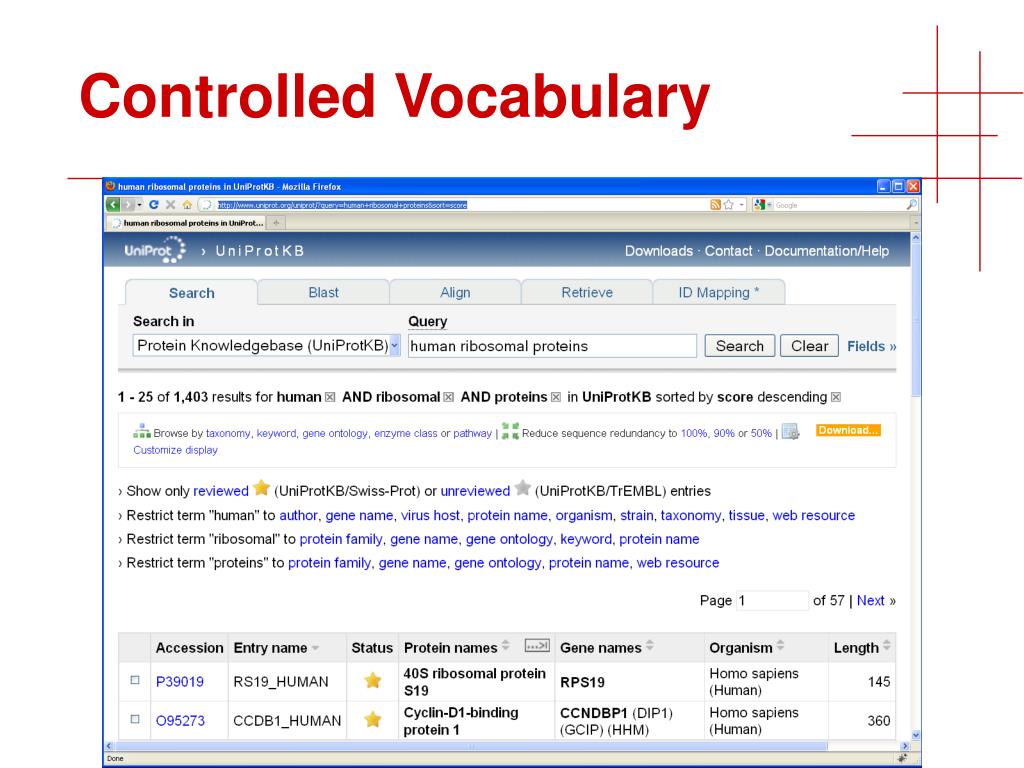The height and width of the screenshot is (768, 1024).
Task: Browse by taxonomy link
Action: click(228, 433)
